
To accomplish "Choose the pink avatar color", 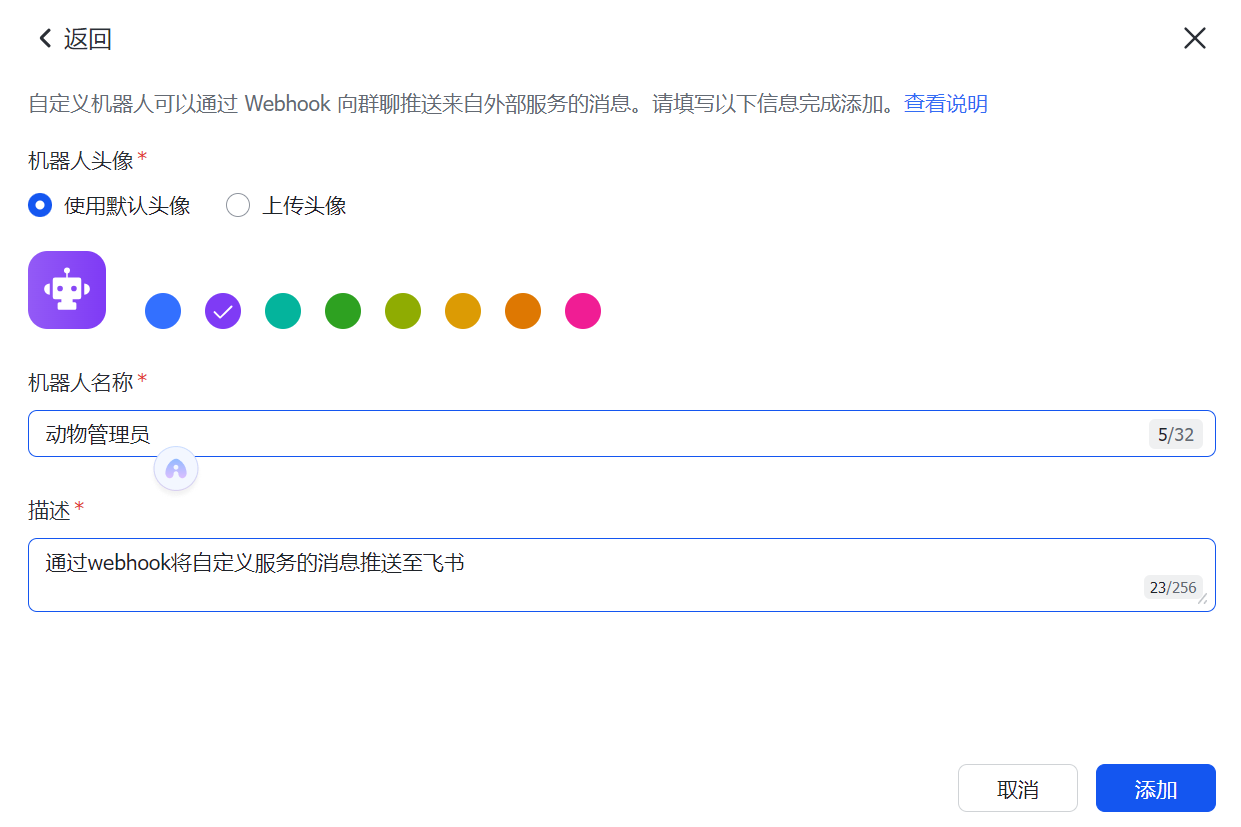I will pos(583,311).
